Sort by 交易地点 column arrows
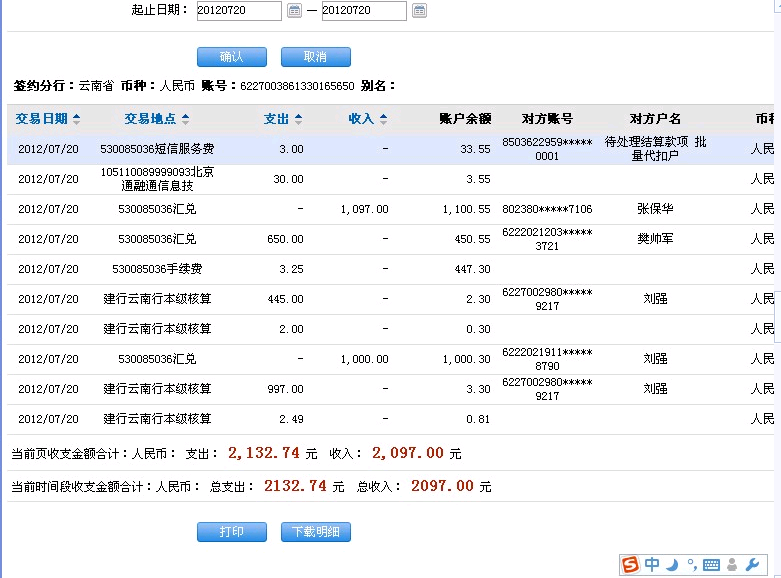Viewport: 781px width, 578px height. click(185, 119)
